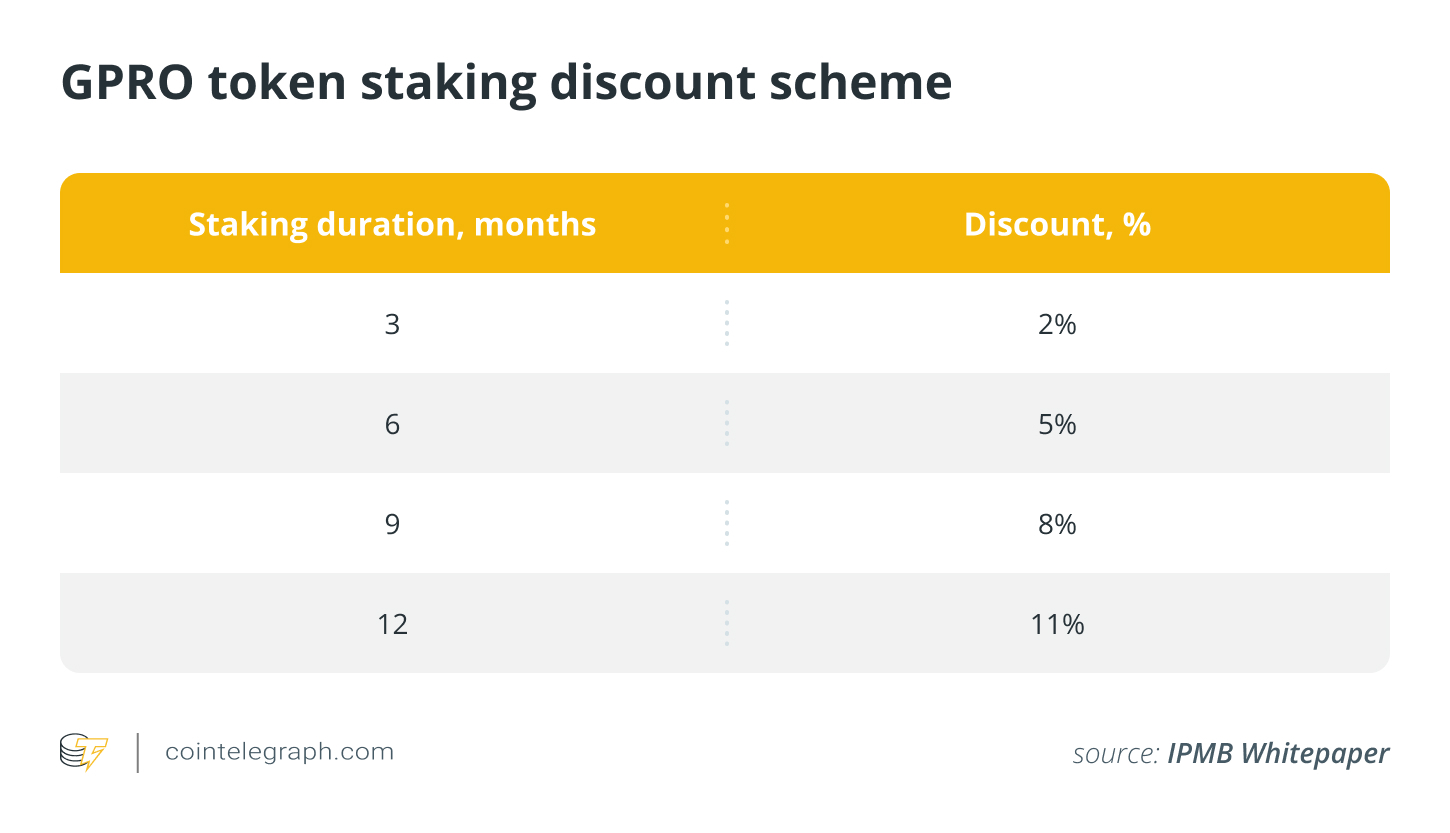
Task: Click the dotted divider in the 12-month row
Action: (727, 624)
